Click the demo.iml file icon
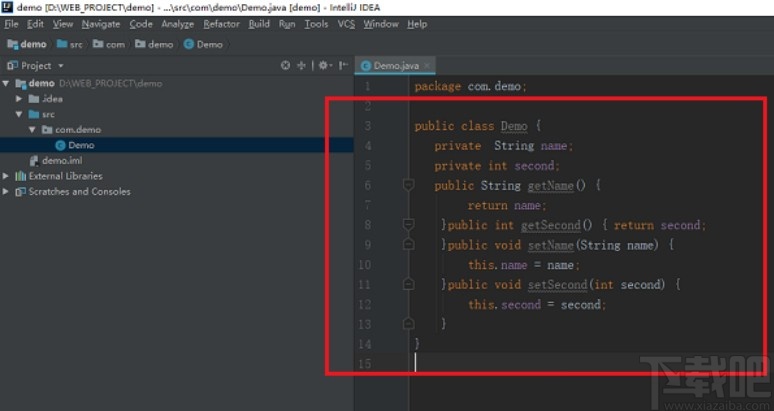Screen dimensions: 774x411 tap(34, 161)
